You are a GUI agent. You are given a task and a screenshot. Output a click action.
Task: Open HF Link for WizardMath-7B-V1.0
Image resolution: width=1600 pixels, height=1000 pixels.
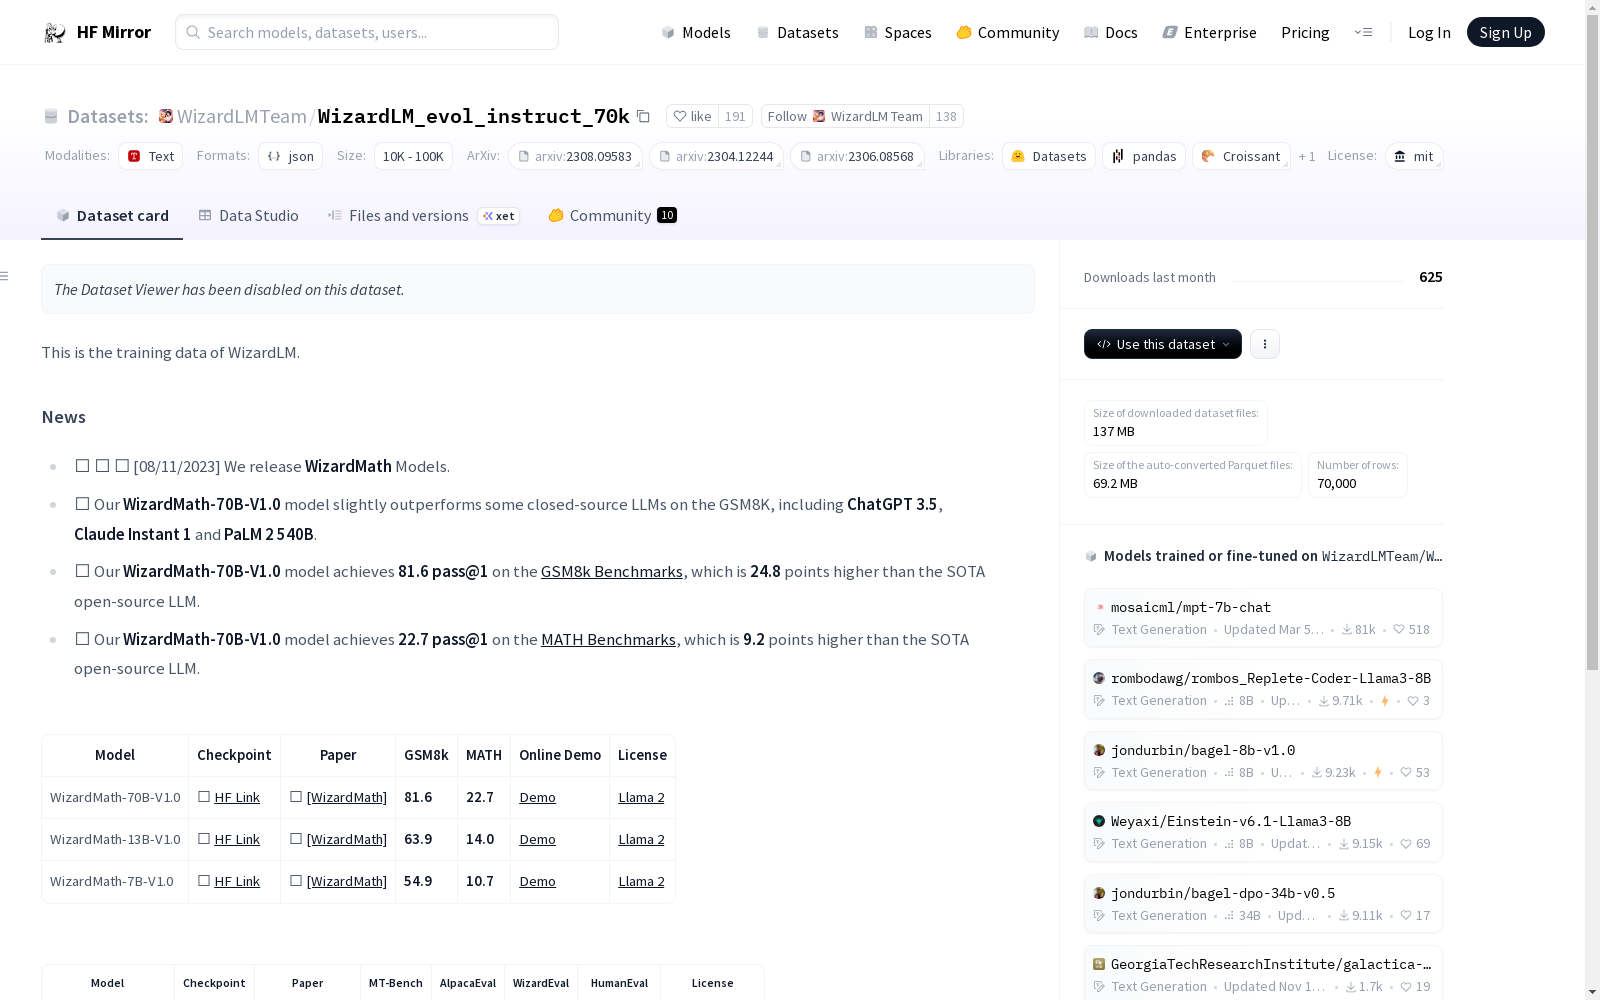click(x=237, y=881)
